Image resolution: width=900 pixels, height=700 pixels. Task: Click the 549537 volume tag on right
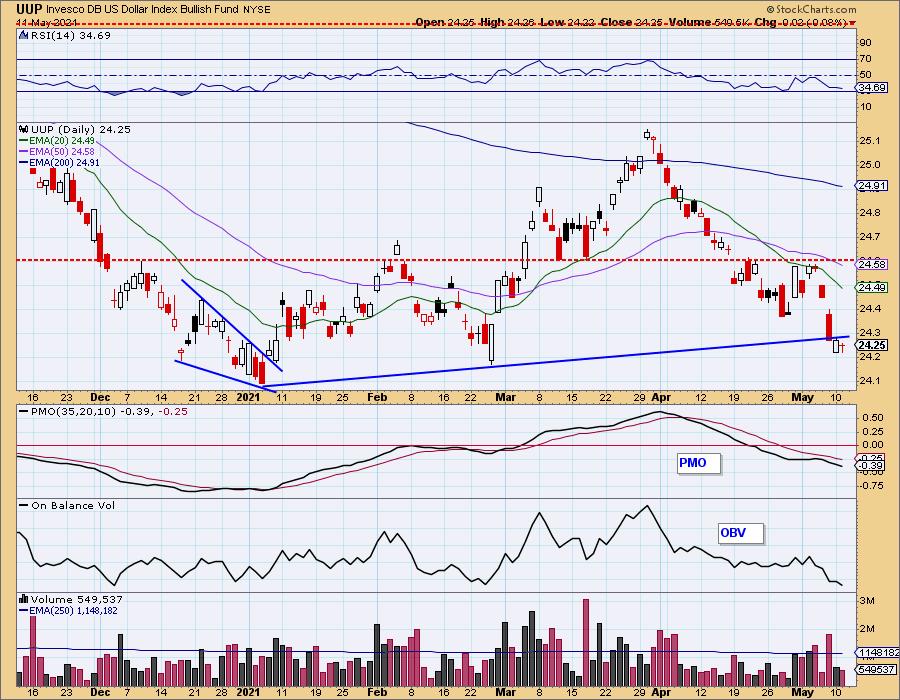(875, 669)
